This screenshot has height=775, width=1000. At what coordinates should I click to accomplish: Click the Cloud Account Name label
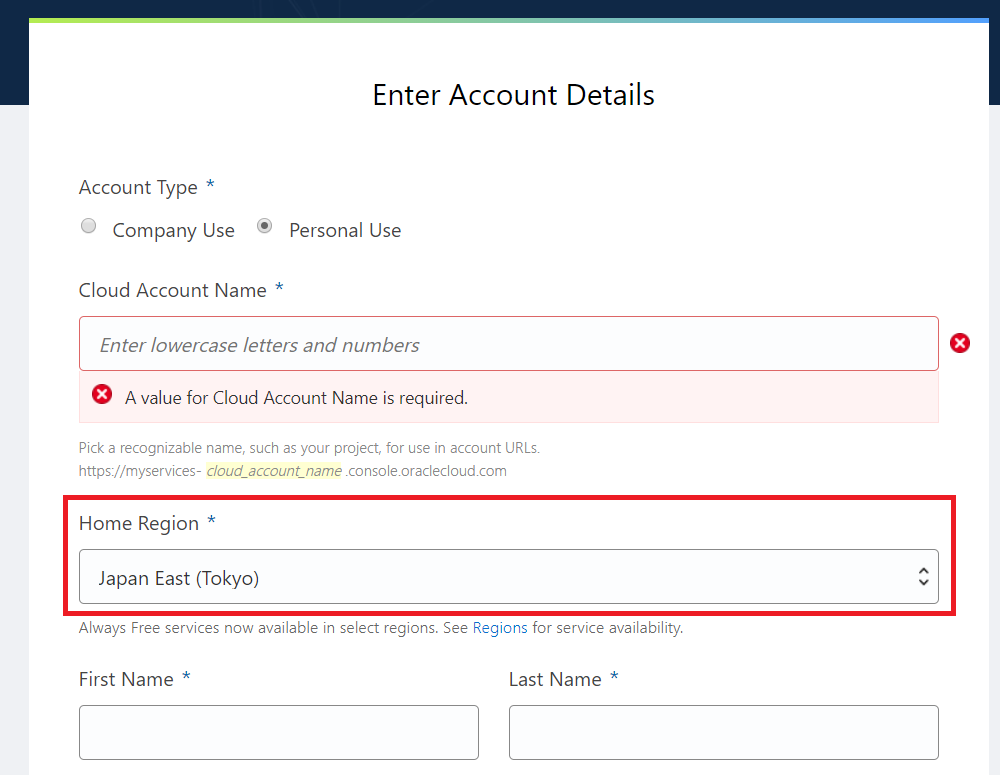[173, 290]
